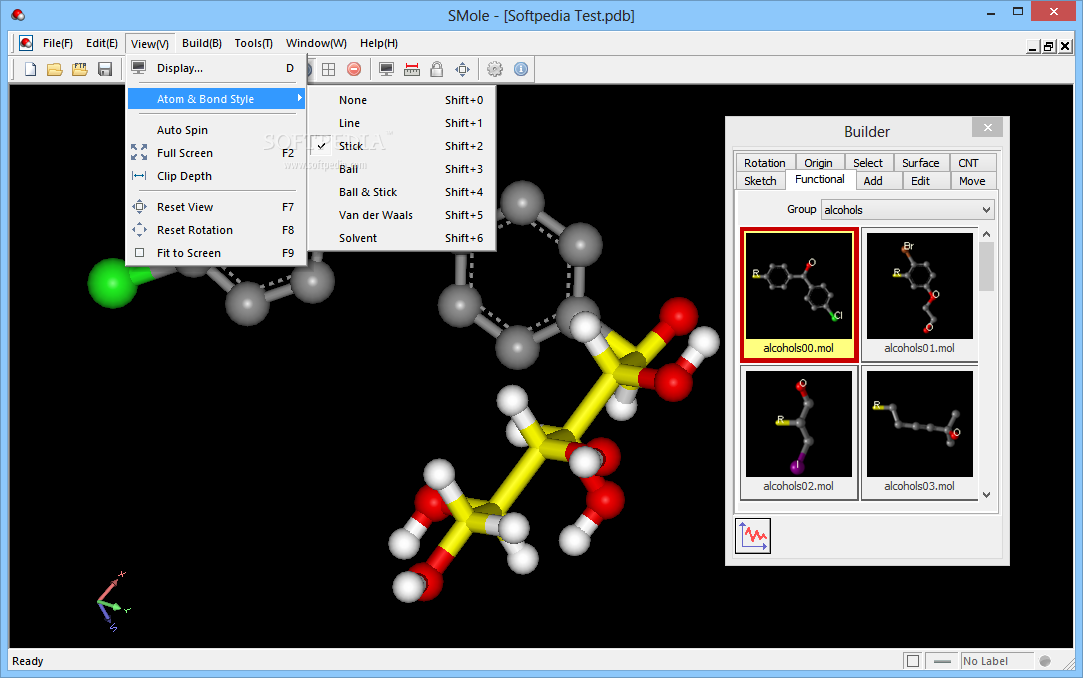Switch to Rotation tab in Builder

[x=765, y=163]
